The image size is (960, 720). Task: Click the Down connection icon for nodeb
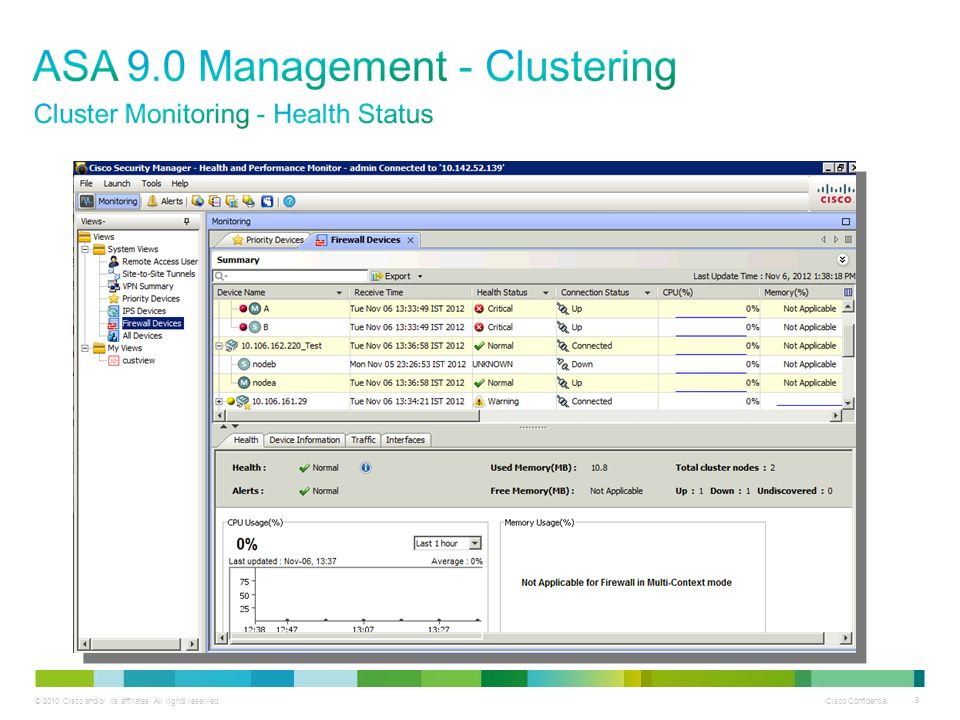(563, 365)
